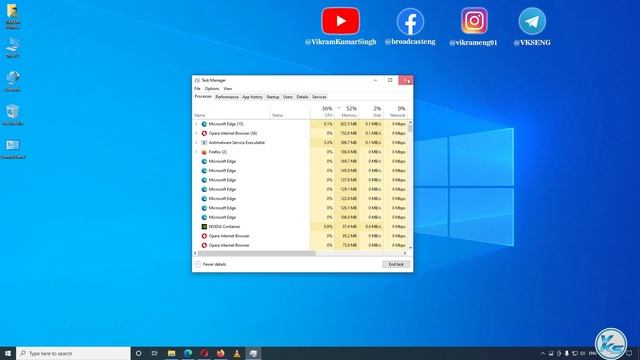640x360 pixels.
Task: Open the Options menu in Task Manager
Action: click(212, 89)
